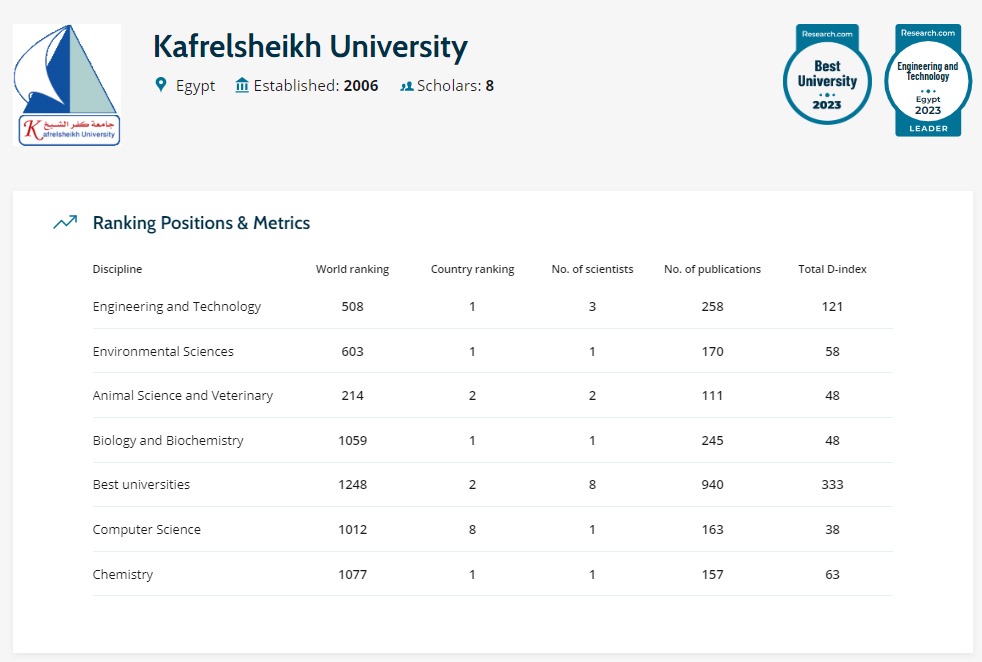Click the institution icon beside Established
982x662 pixels.
[x=242, y=86]
